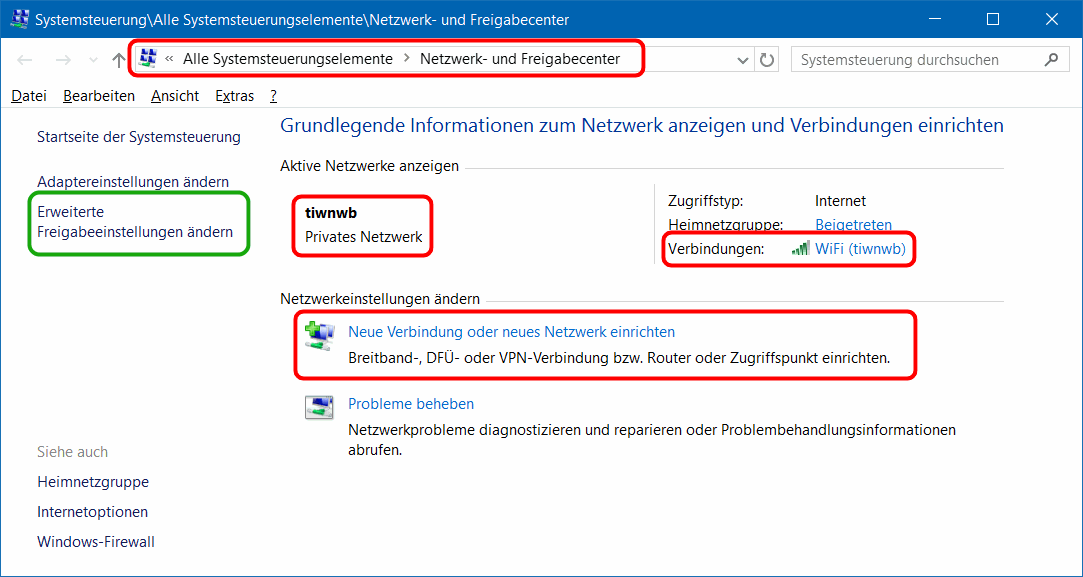Open the Ansicht menu
This screenshot has width=1083, height=577.
tap(175, 96)
